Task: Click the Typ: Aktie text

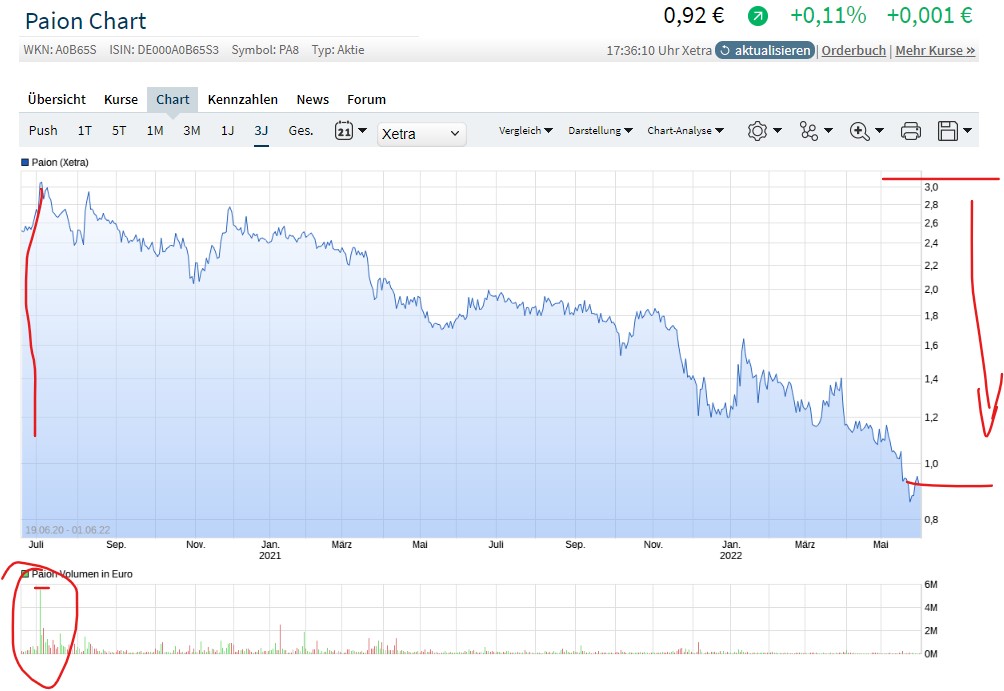Action: [x=338, y=50]
